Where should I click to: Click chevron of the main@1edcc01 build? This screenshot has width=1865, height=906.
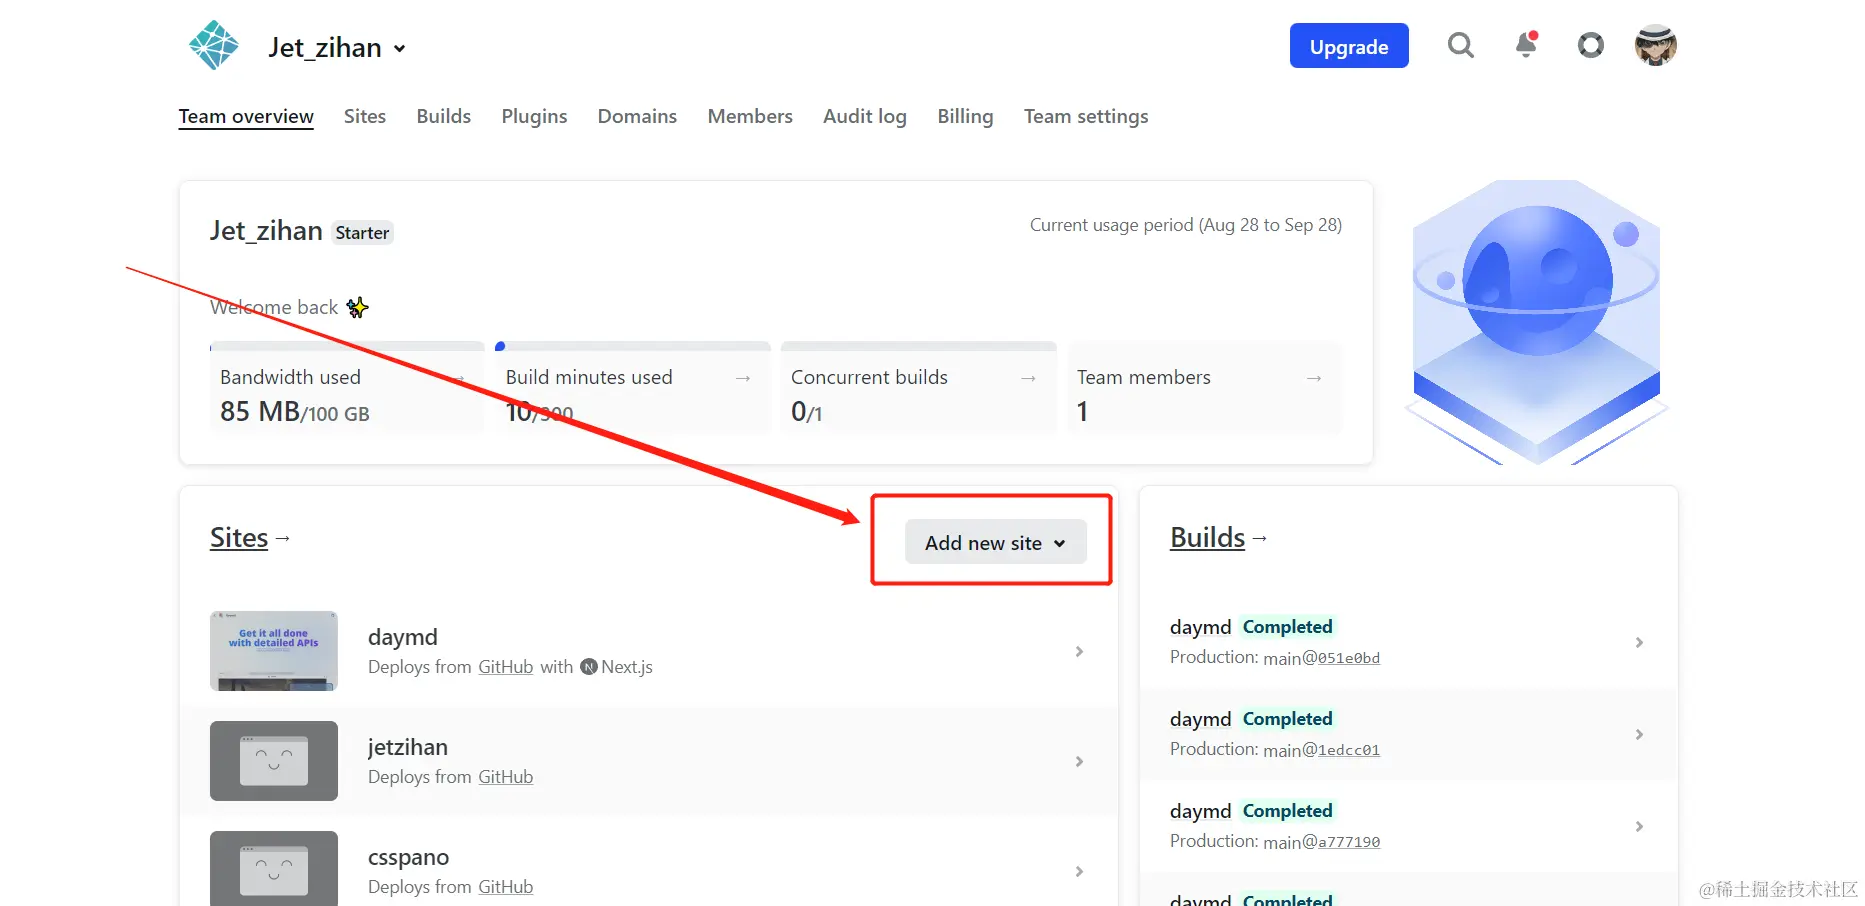tap(1639, 734)
